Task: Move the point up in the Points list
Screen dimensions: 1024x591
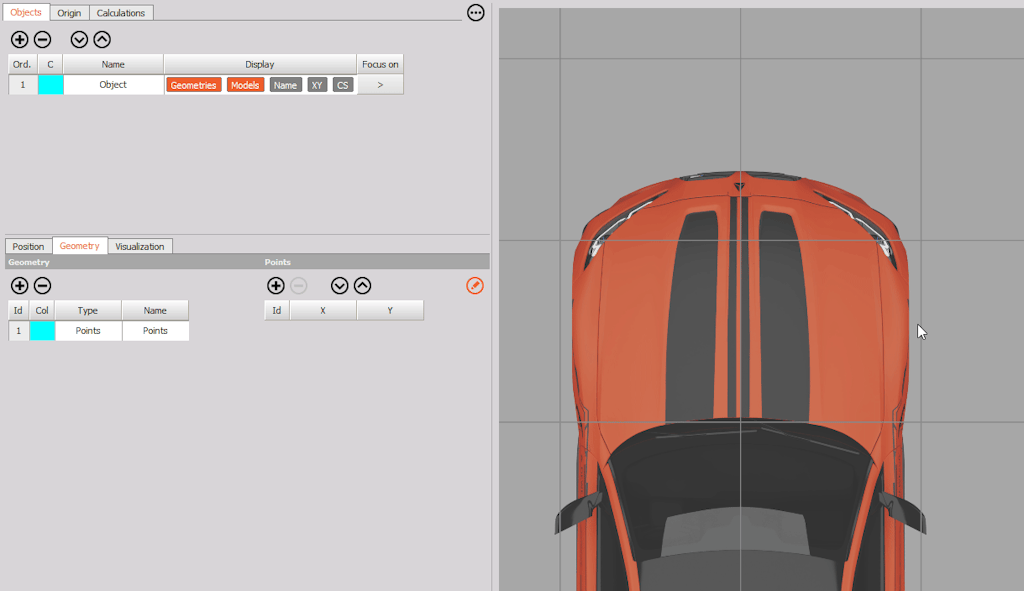Action: [362, 285]
